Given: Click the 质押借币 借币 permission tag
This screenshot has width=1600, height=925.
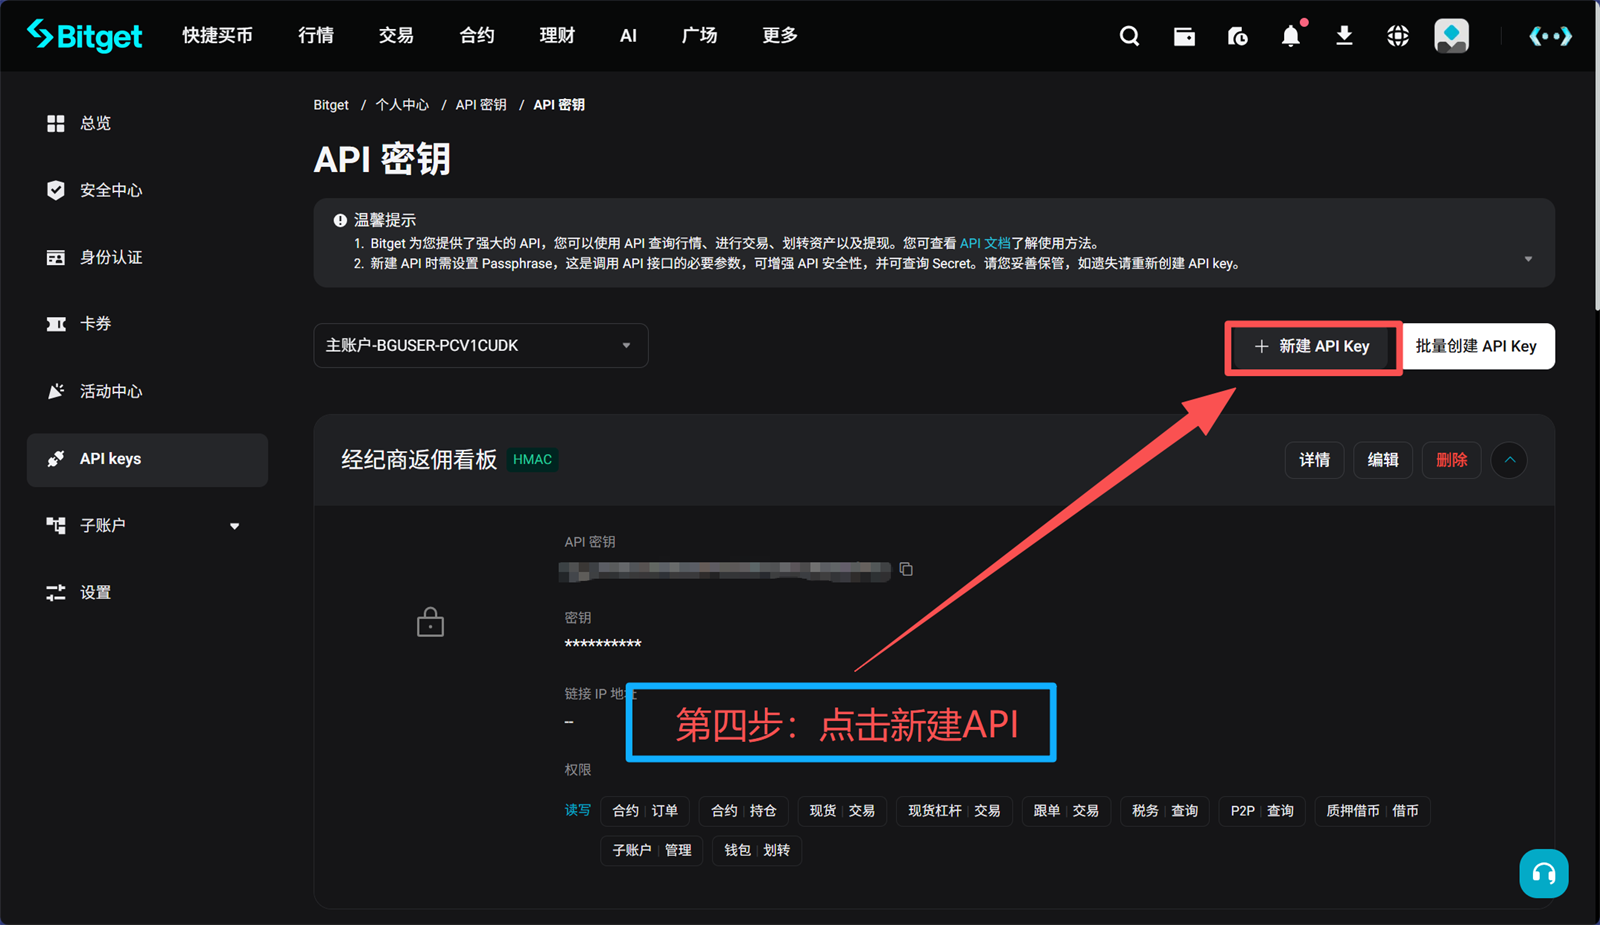Looking at the screenshot, I should tap(1372, 811).
